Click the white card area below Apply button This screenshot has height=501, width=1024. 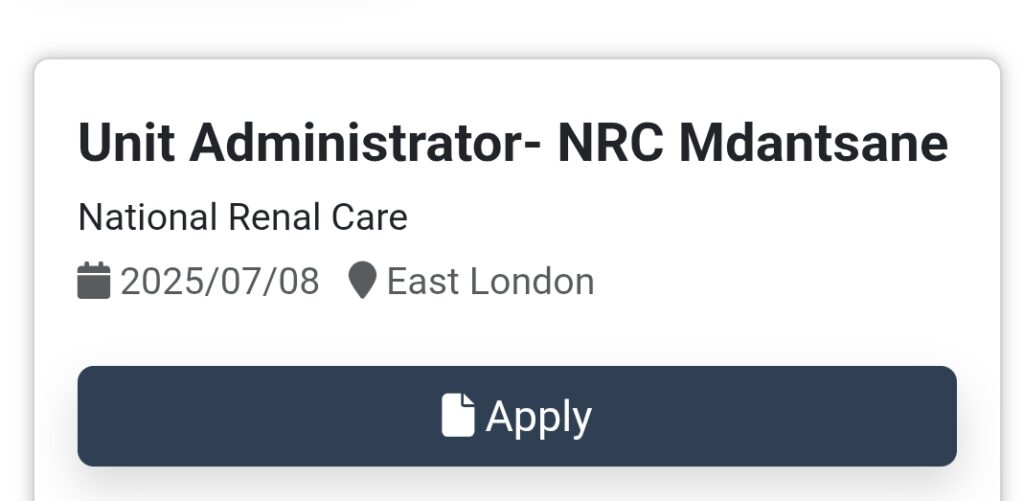[x=517, y=487]
